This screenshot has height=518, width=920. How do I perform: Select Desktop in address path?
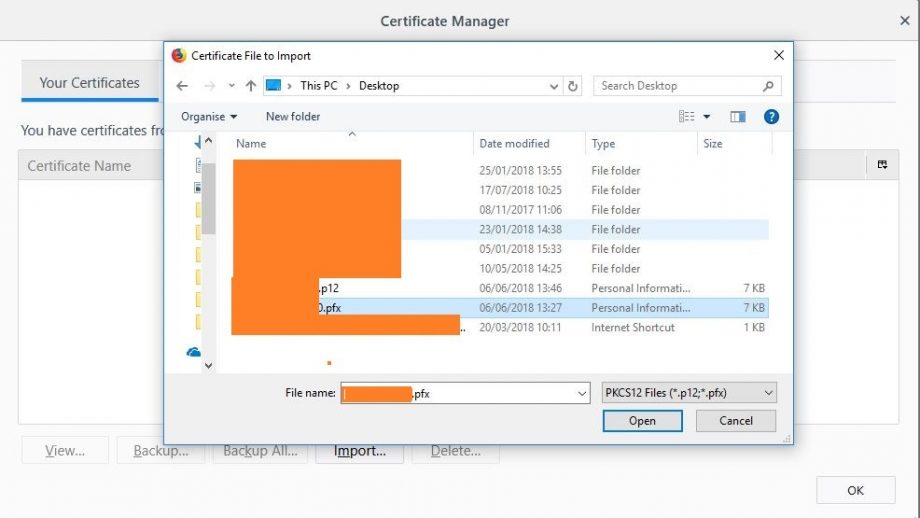(x=379, y=86)
